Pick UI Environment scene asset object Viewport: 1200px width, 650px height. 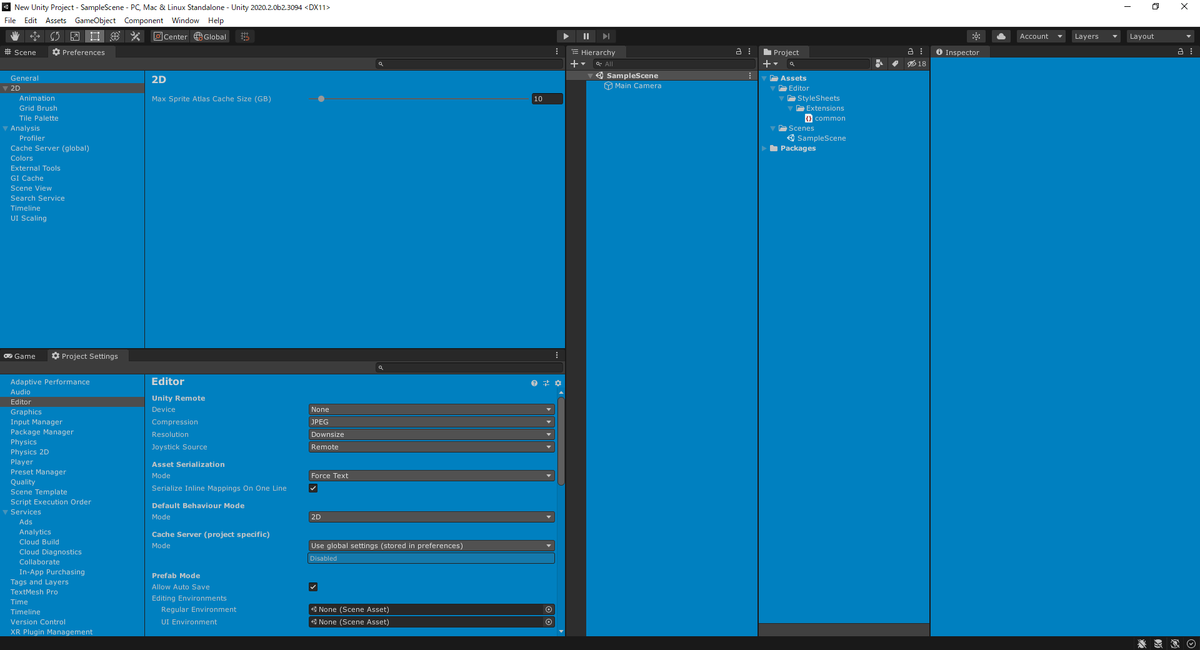(x=548, y=622)
